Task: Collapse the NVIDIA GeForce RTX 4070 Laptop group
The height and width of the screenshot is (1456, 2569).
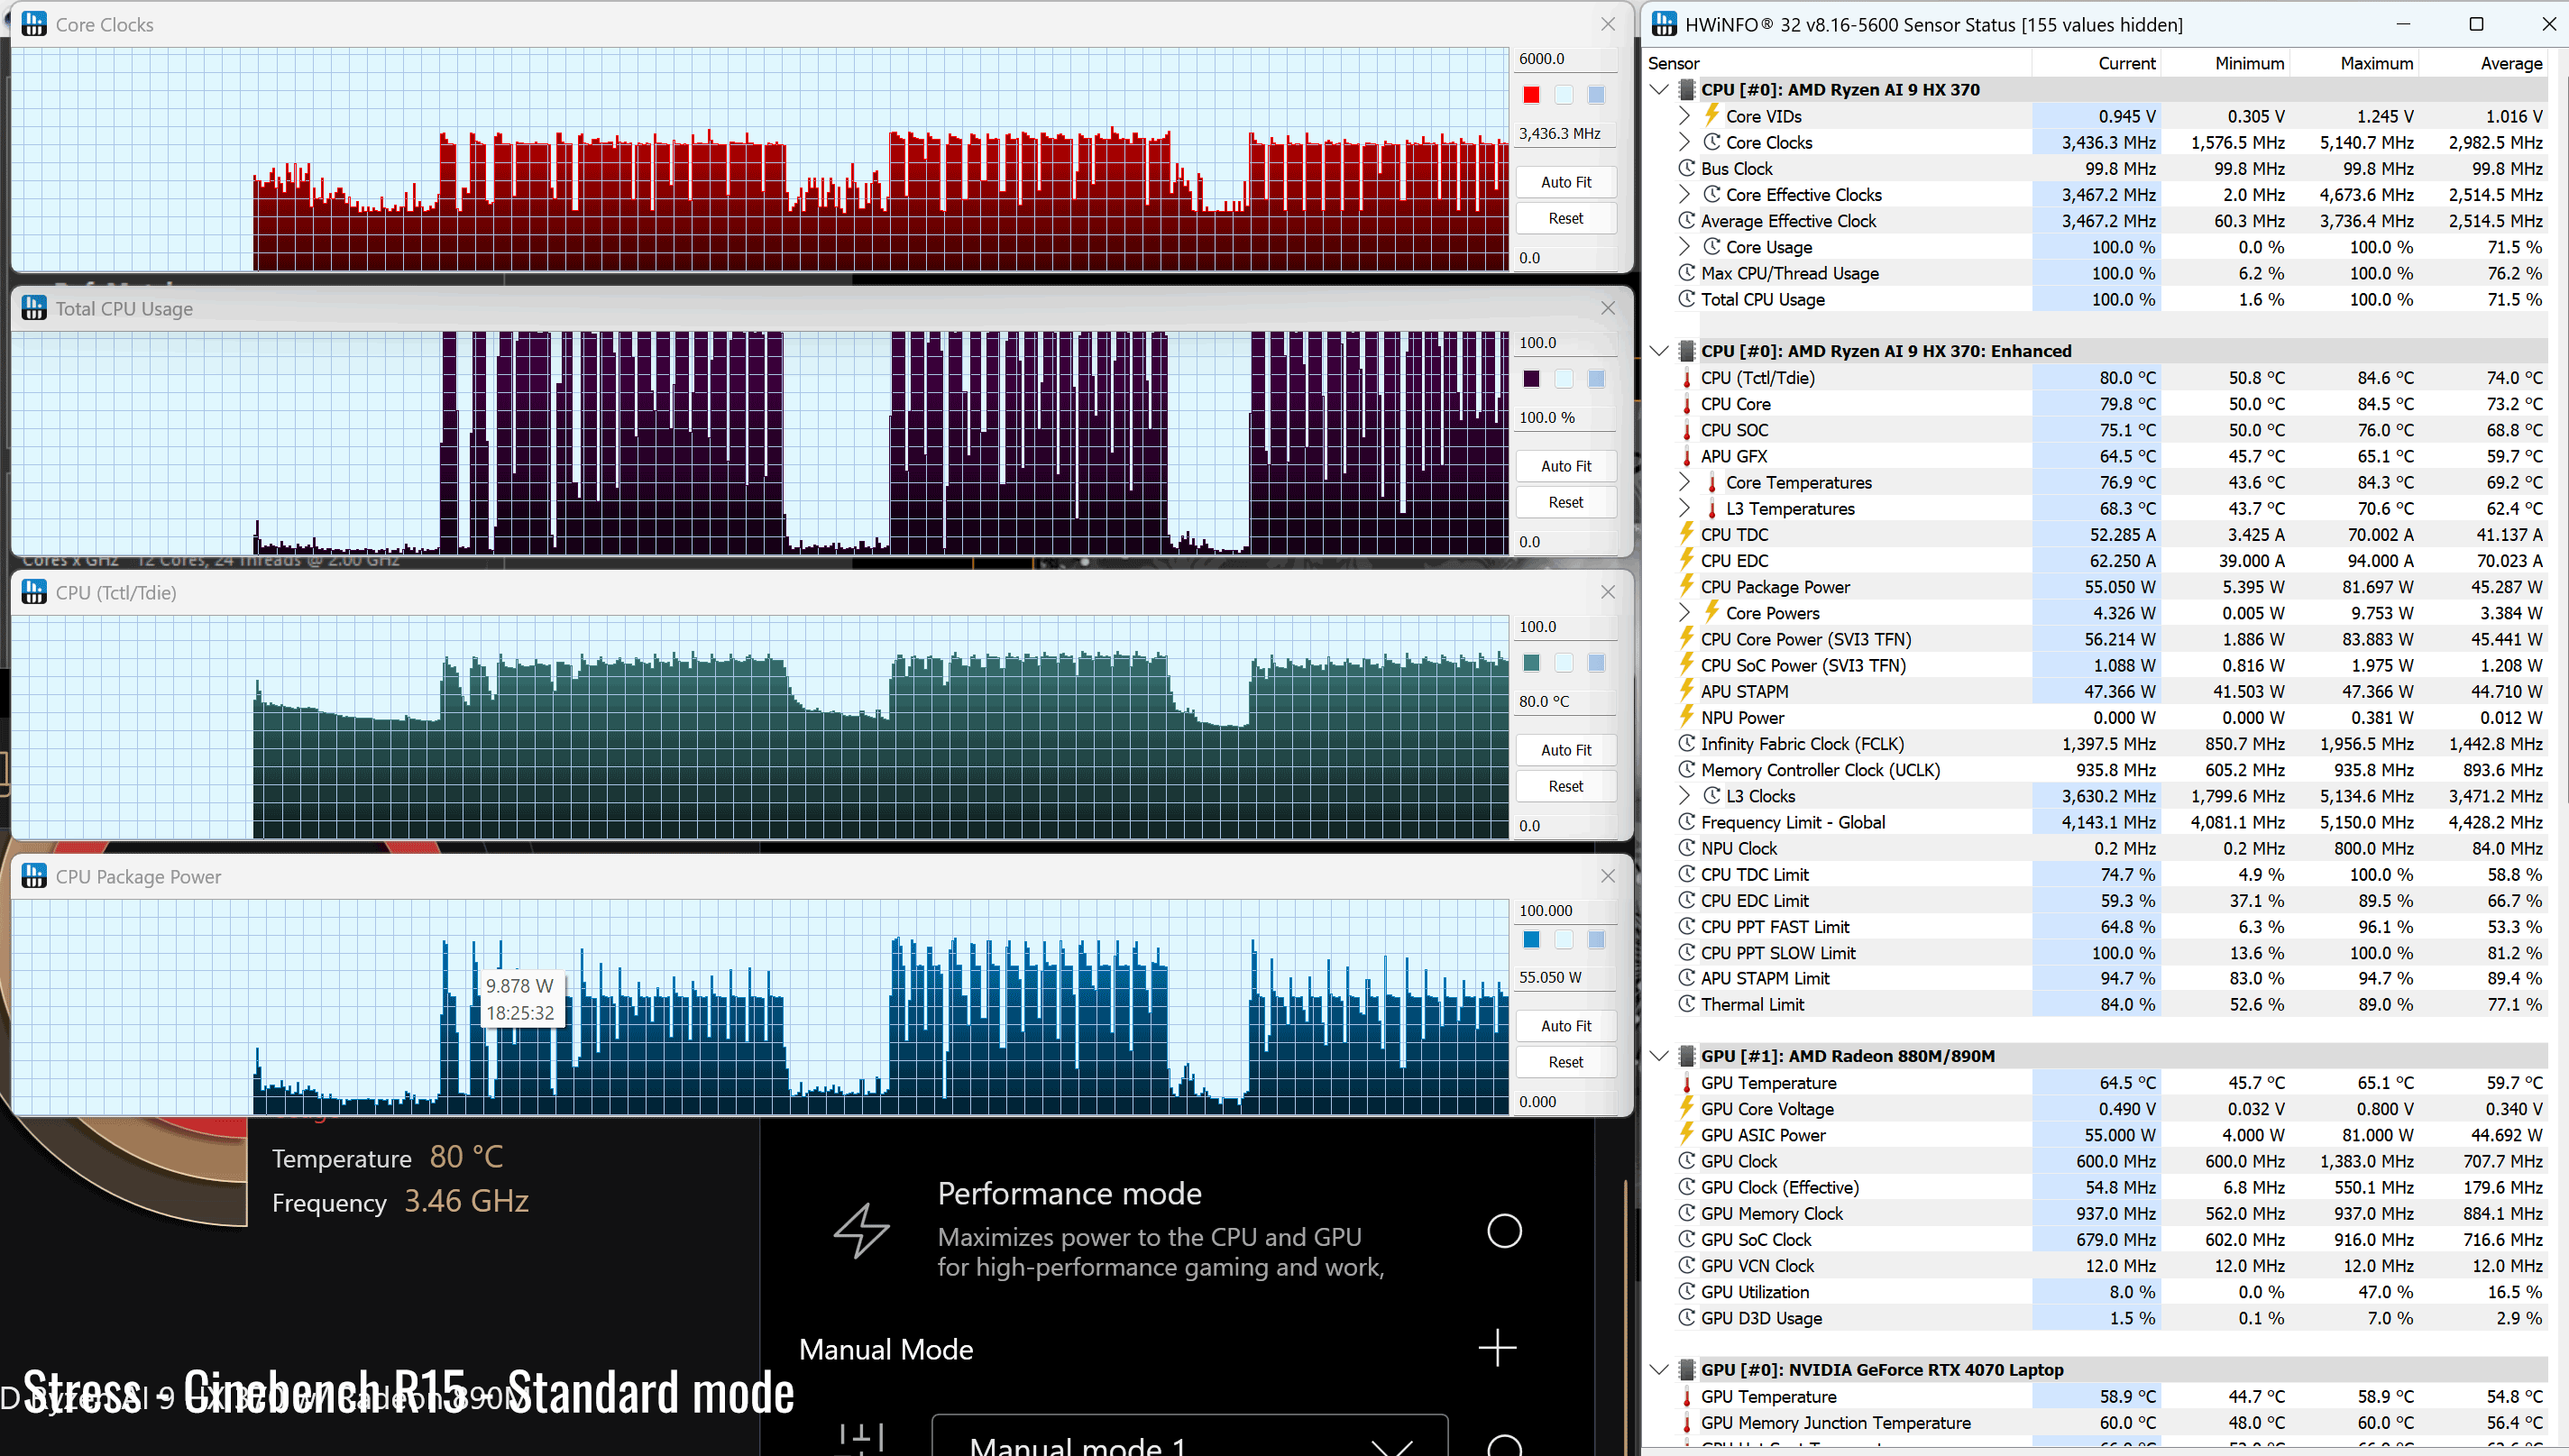Action: [1660, 1370]
